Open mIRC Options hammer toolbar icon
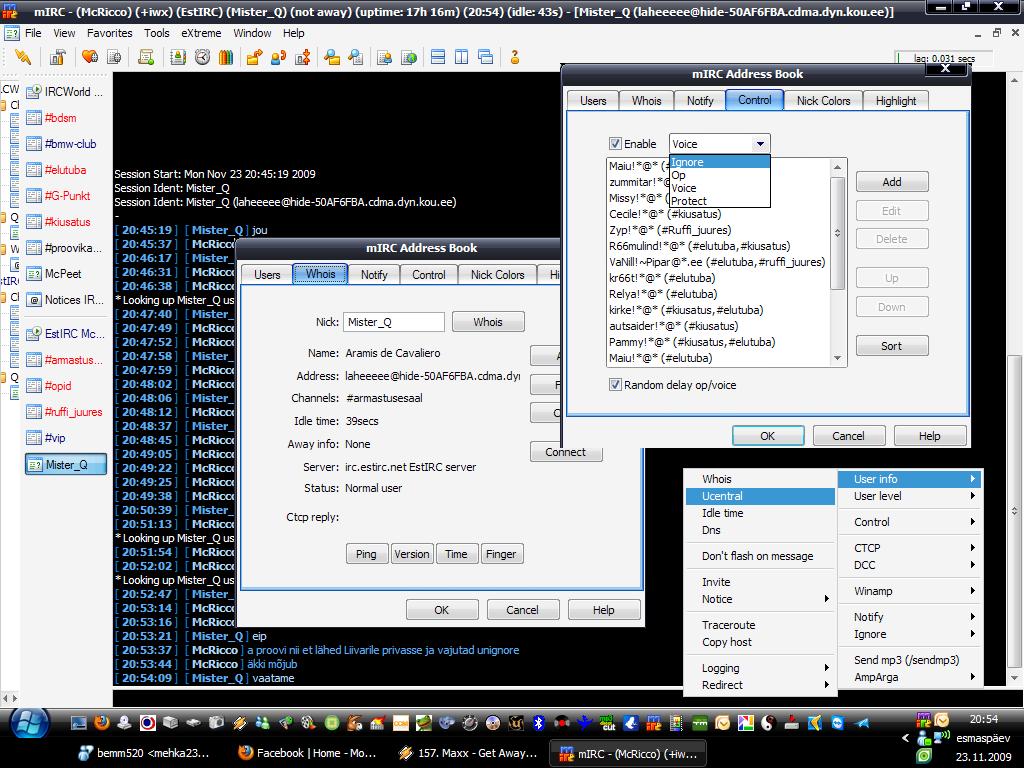The image size is (1024, 768). click(57, 57)
